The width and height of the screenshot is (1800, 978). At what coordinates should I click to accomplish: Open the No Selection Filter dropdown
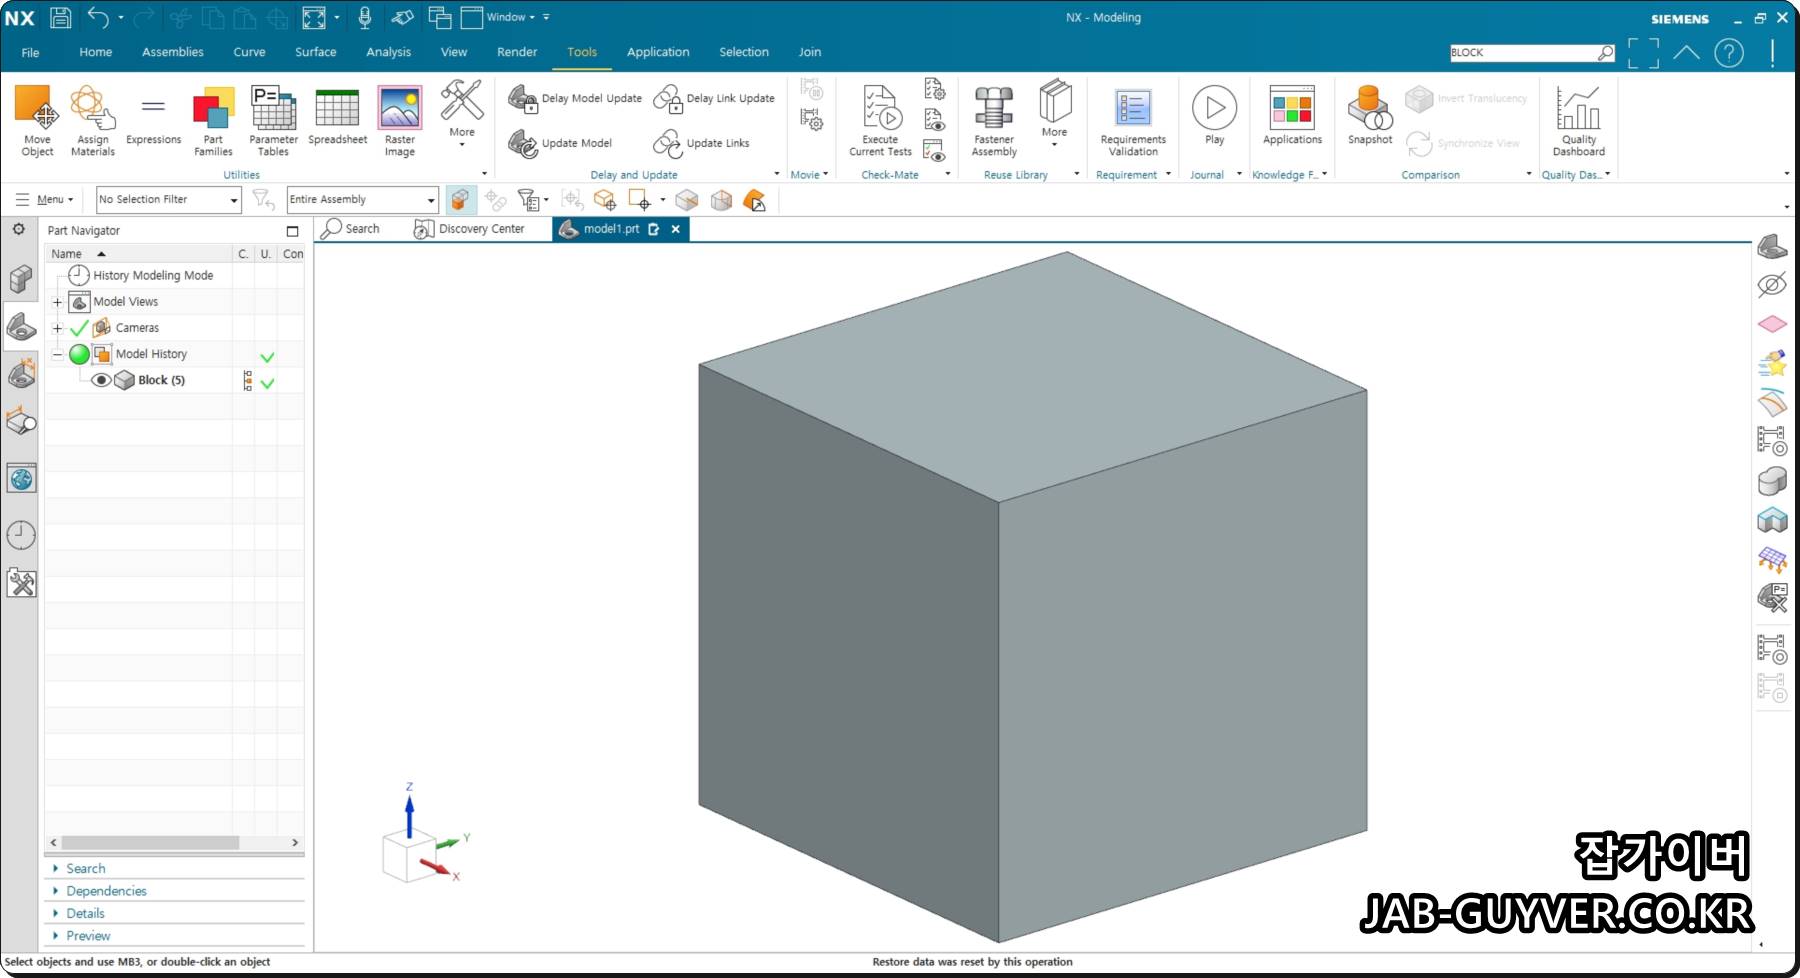click(169, 200)
